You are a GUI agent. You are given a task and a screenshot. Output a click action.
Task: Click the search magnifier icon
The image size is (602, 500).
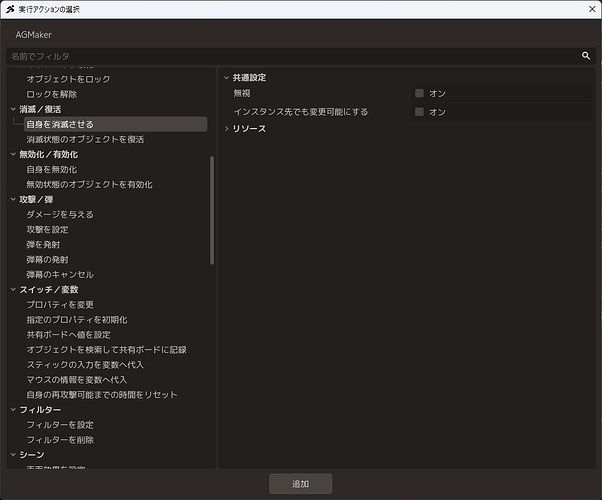[x=586, y=56]
